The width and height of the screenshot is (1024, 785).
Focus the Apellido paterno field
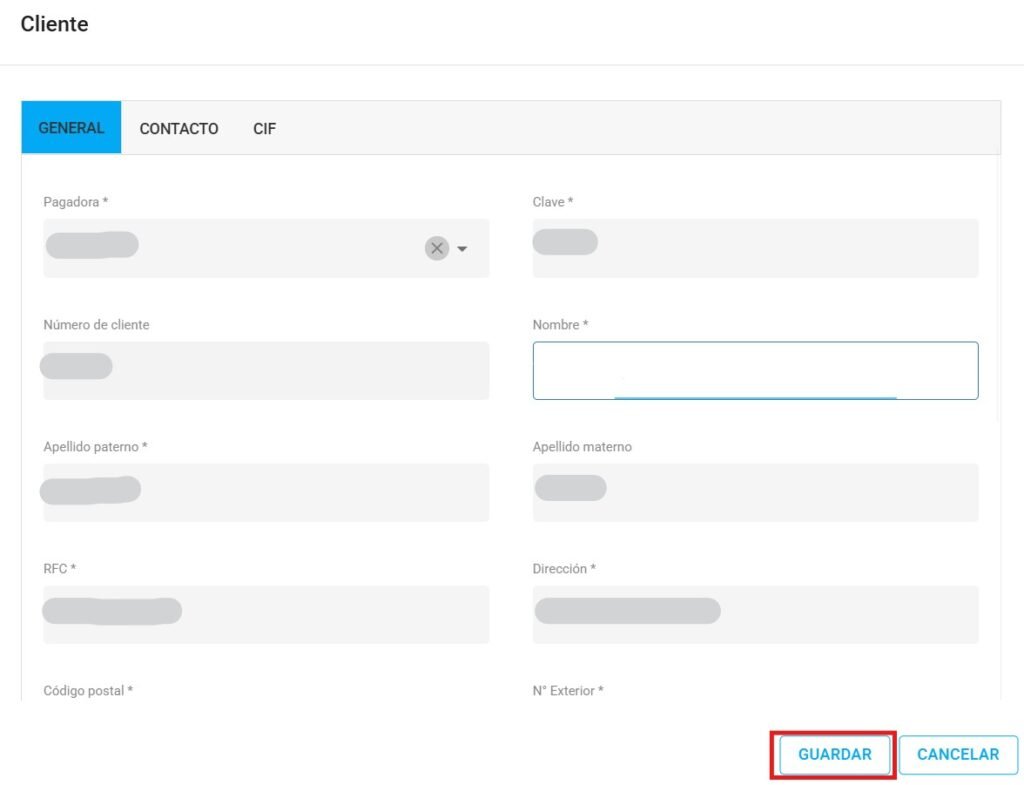click(x=265, y=493)
